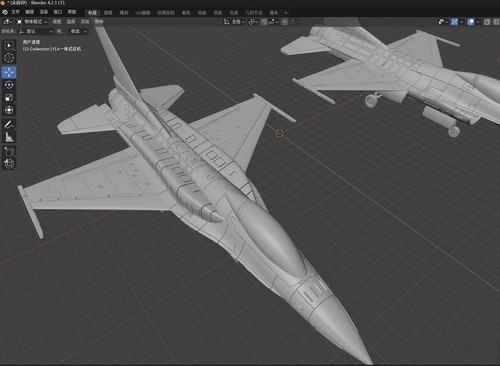Open proportional editing falloff selector

point(293,22)
